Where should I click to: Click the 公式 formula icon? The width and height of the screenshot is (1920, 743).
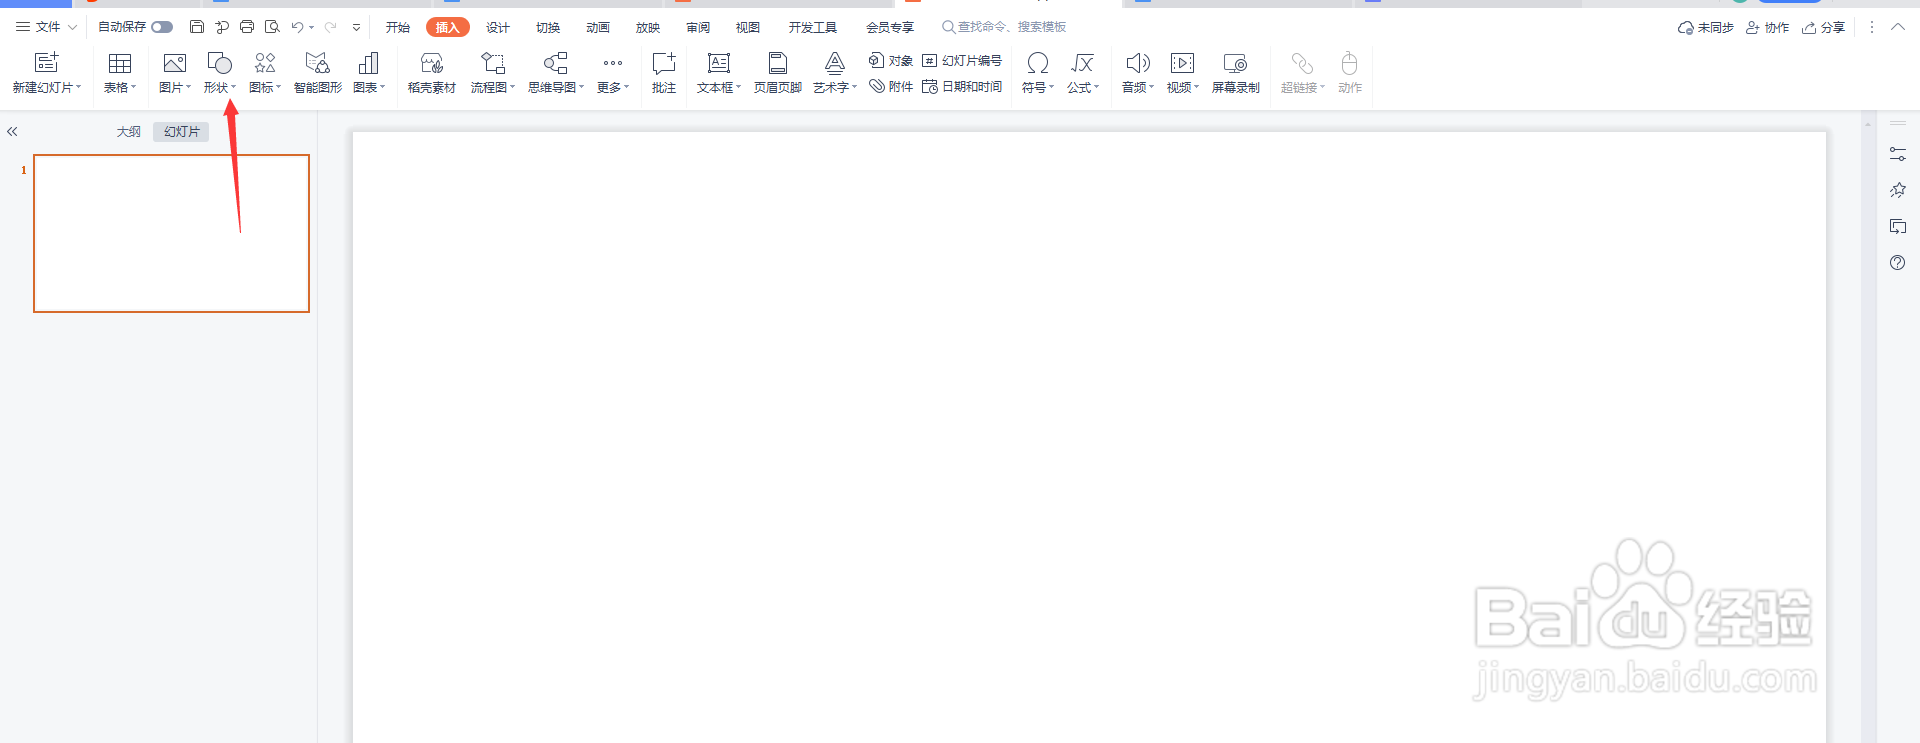click(x=1082, y=63)
